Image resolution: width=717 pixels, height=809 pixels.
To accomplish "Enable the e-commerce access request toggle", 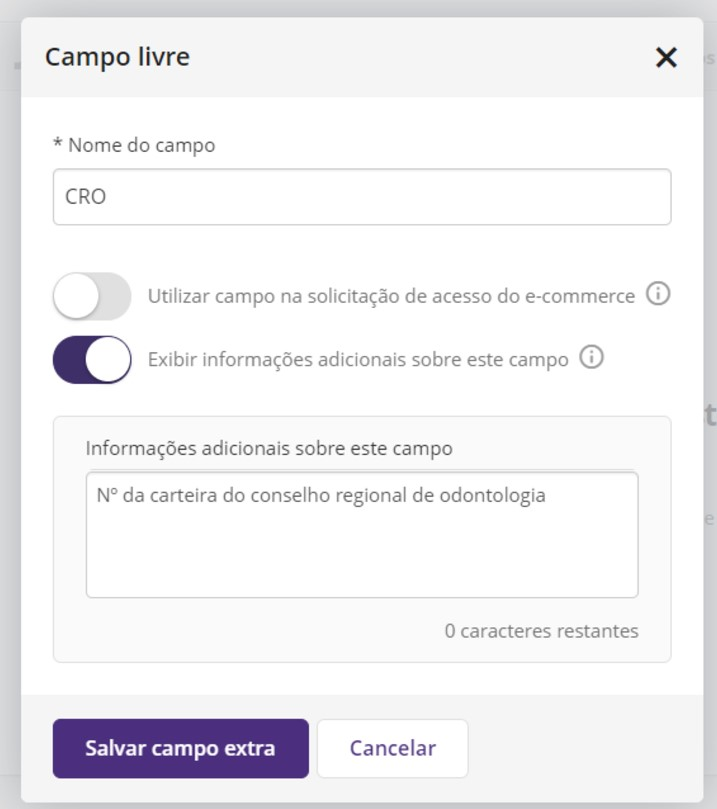I will pyautogui.click(x=92, y=296).
